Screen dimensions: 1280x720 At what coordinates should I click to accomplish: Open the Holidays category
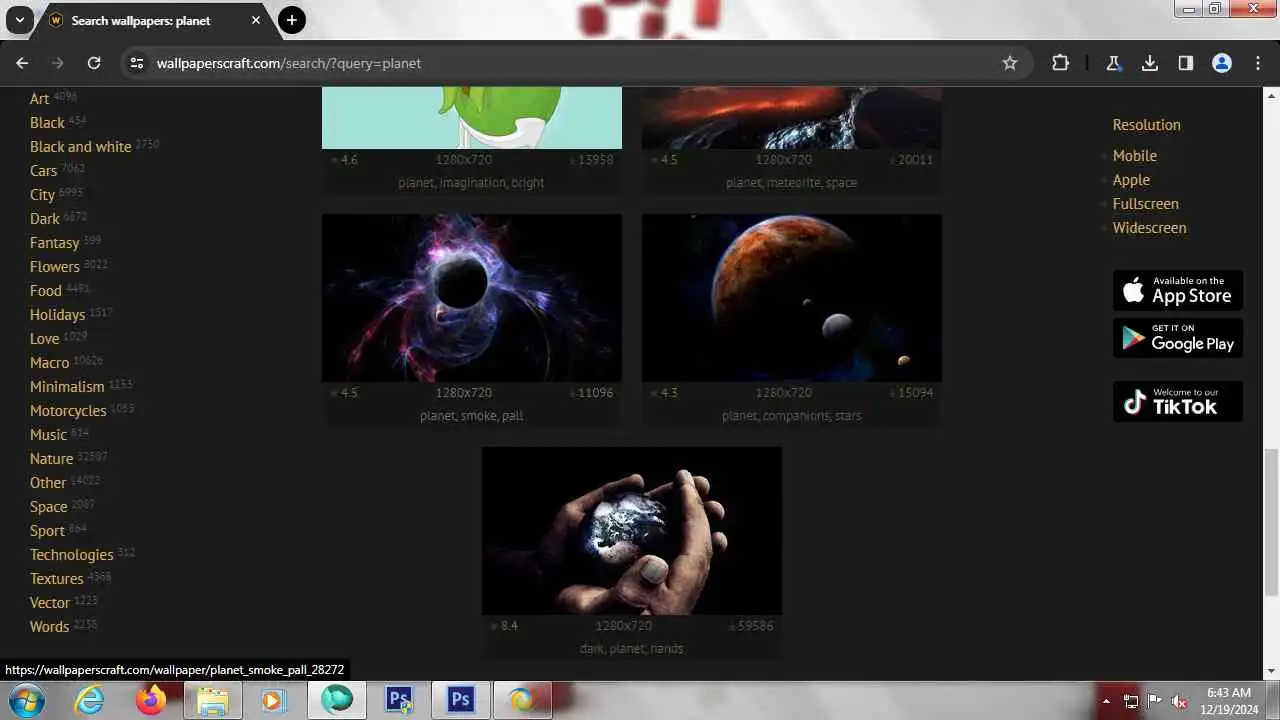(57, 314)
